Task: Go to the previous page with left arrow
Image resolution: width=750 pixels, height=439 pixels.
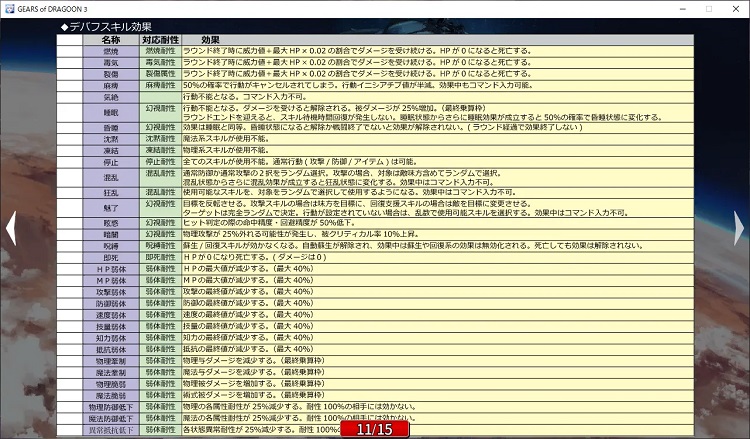Action: click(11, 228)
